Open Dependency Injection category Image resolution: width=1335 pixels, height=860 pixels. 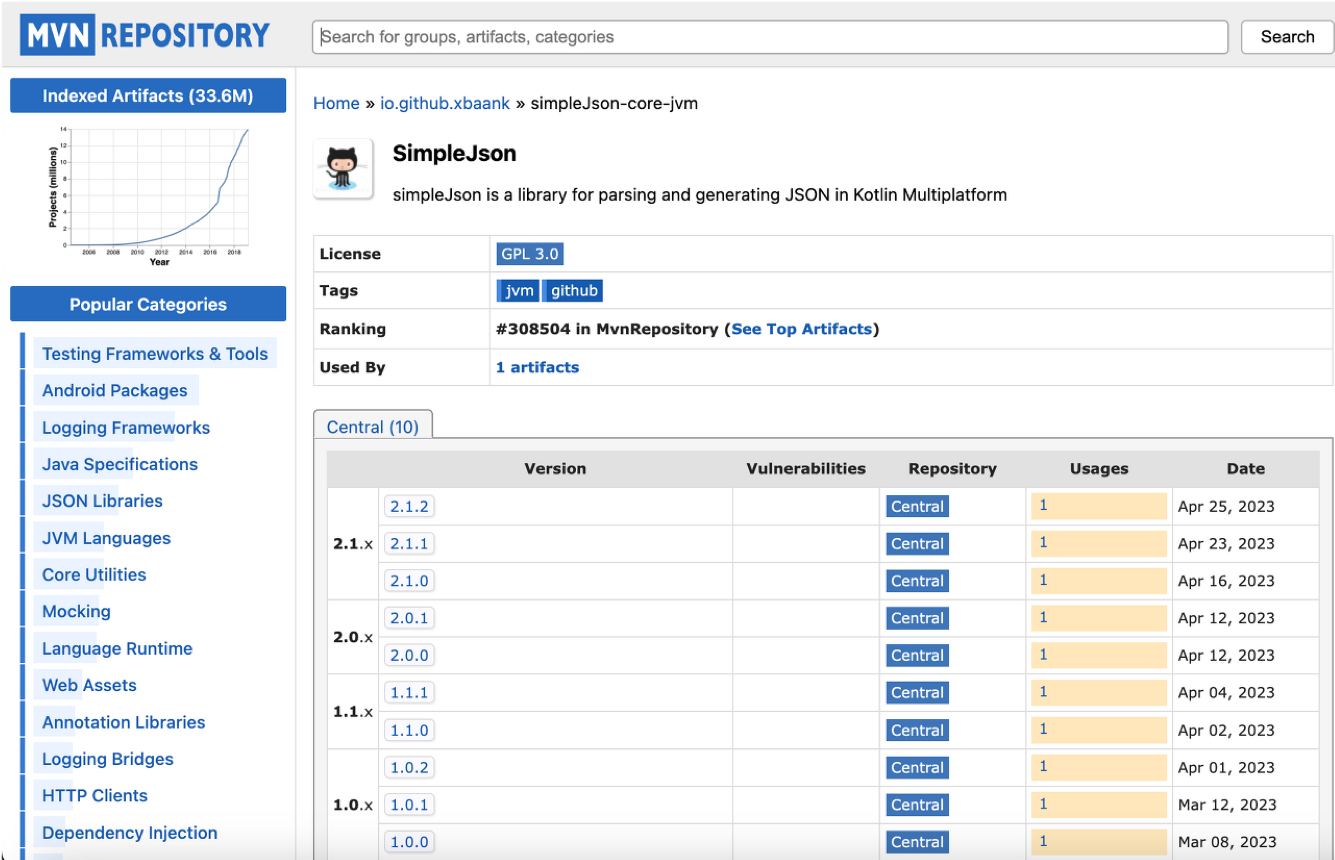pyautogui.click(x=130, y=833)
